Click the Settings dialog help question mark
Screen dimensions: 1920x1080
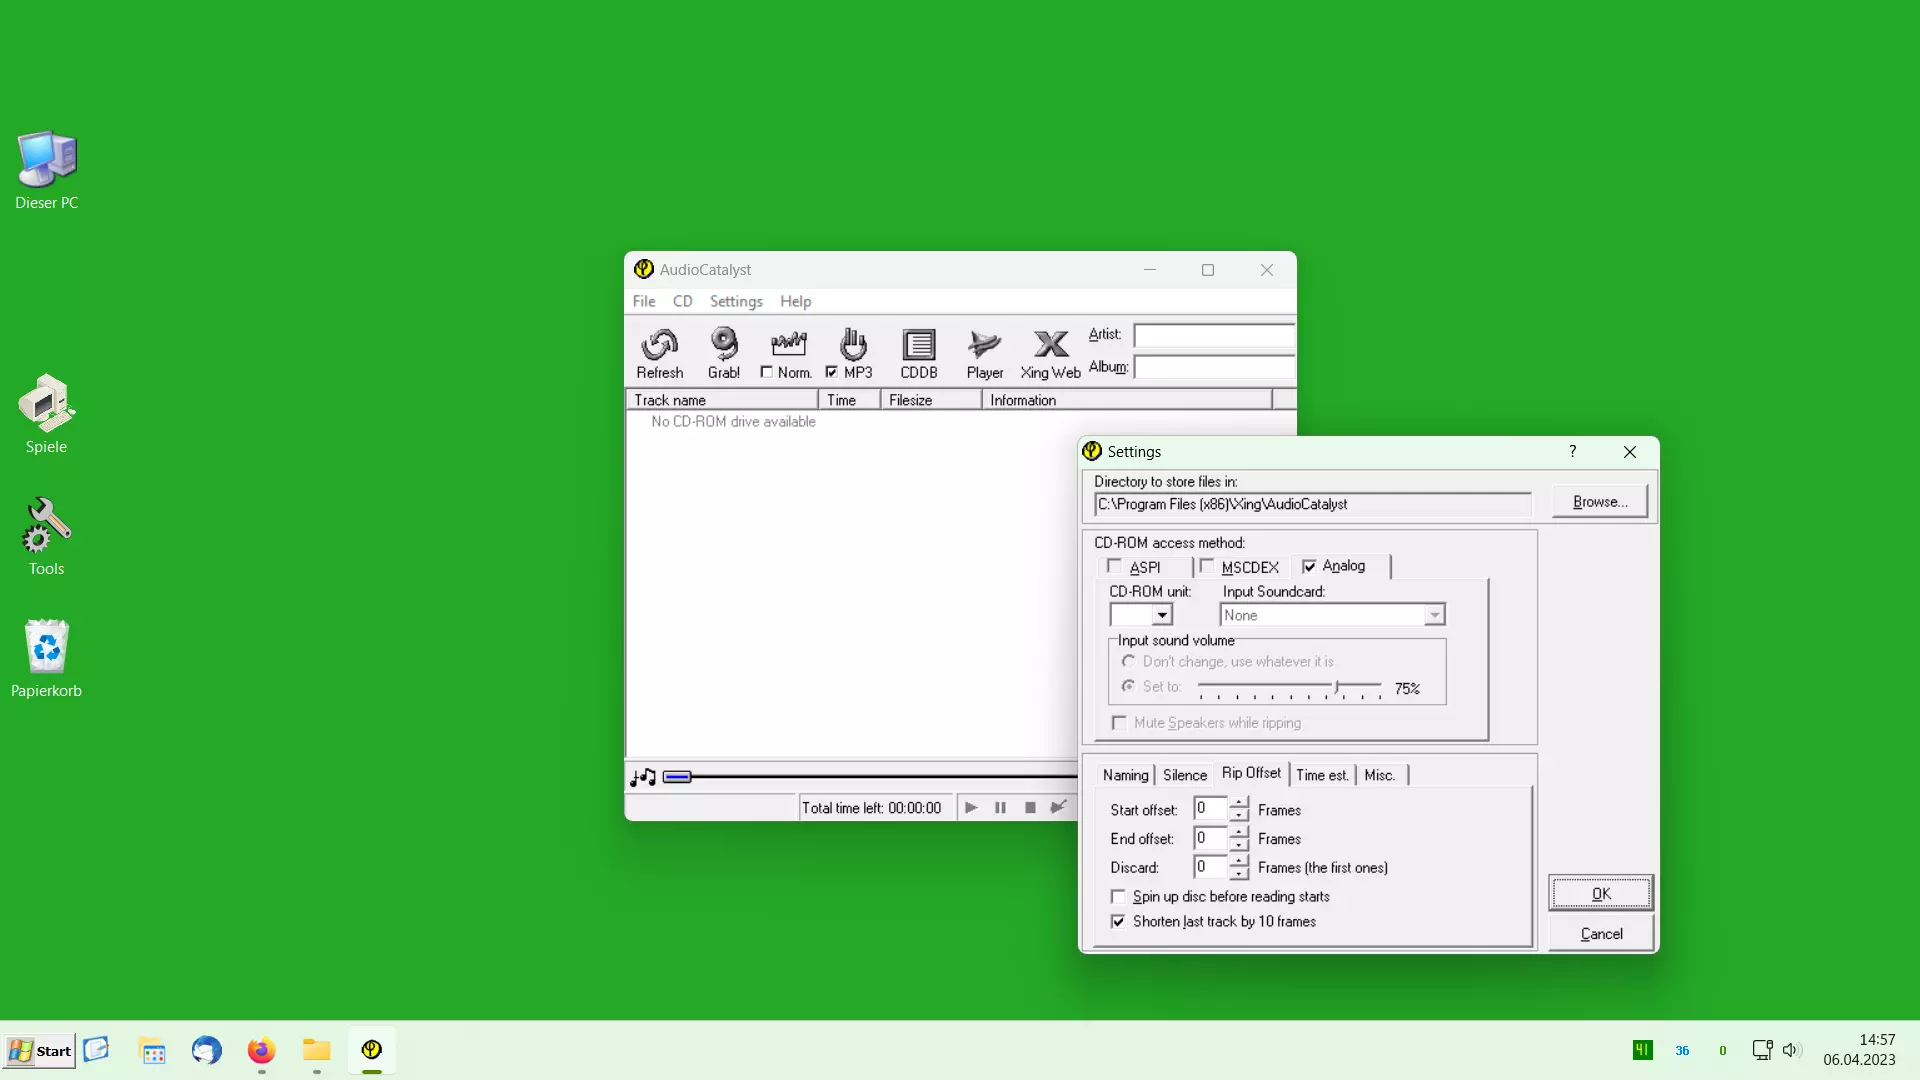[x=1573, y=452]
